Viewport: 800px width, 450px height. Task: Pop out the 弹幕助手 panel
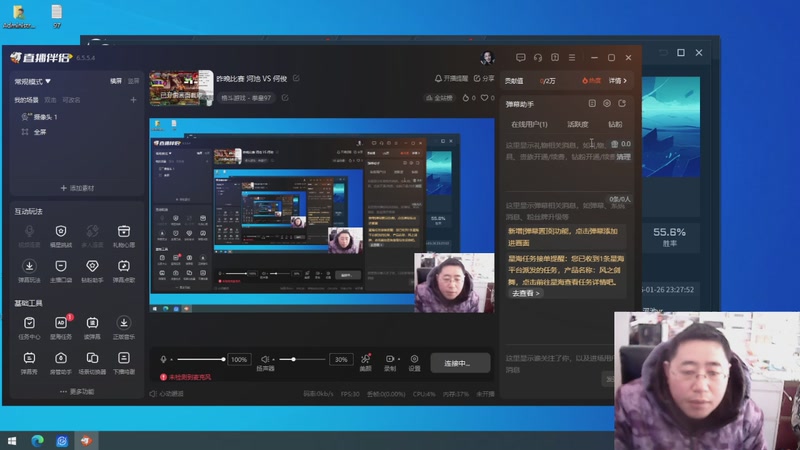click(x=622, y=104)
